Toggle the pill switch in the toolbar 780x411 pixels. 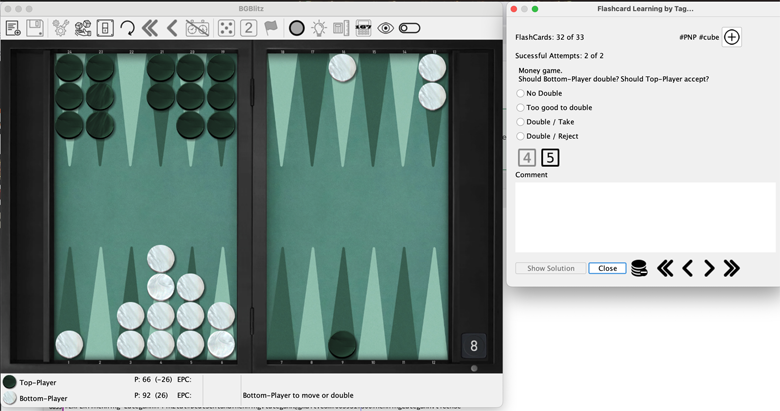[x=409, y=28]
